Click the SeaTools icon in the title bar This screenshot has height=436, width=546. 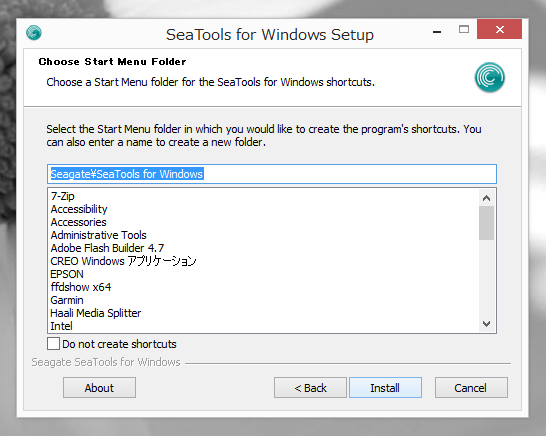tap(34, 33)
